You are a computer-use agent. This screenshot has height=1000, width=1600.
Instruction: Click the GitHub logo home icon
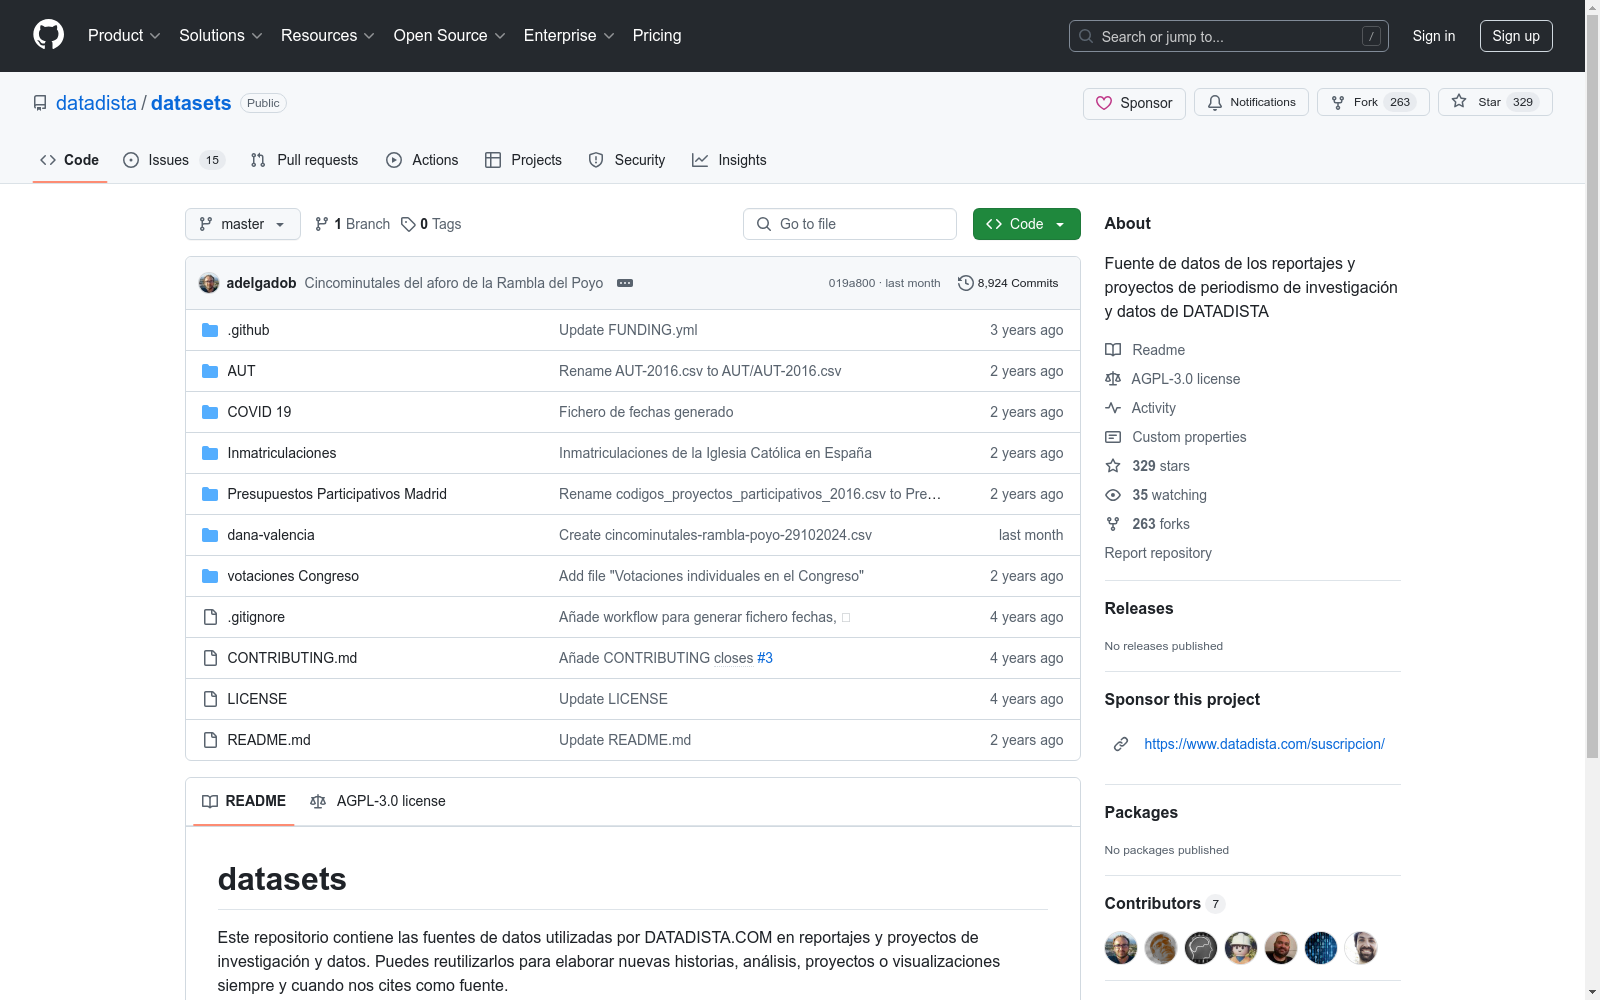coord(48,35)
